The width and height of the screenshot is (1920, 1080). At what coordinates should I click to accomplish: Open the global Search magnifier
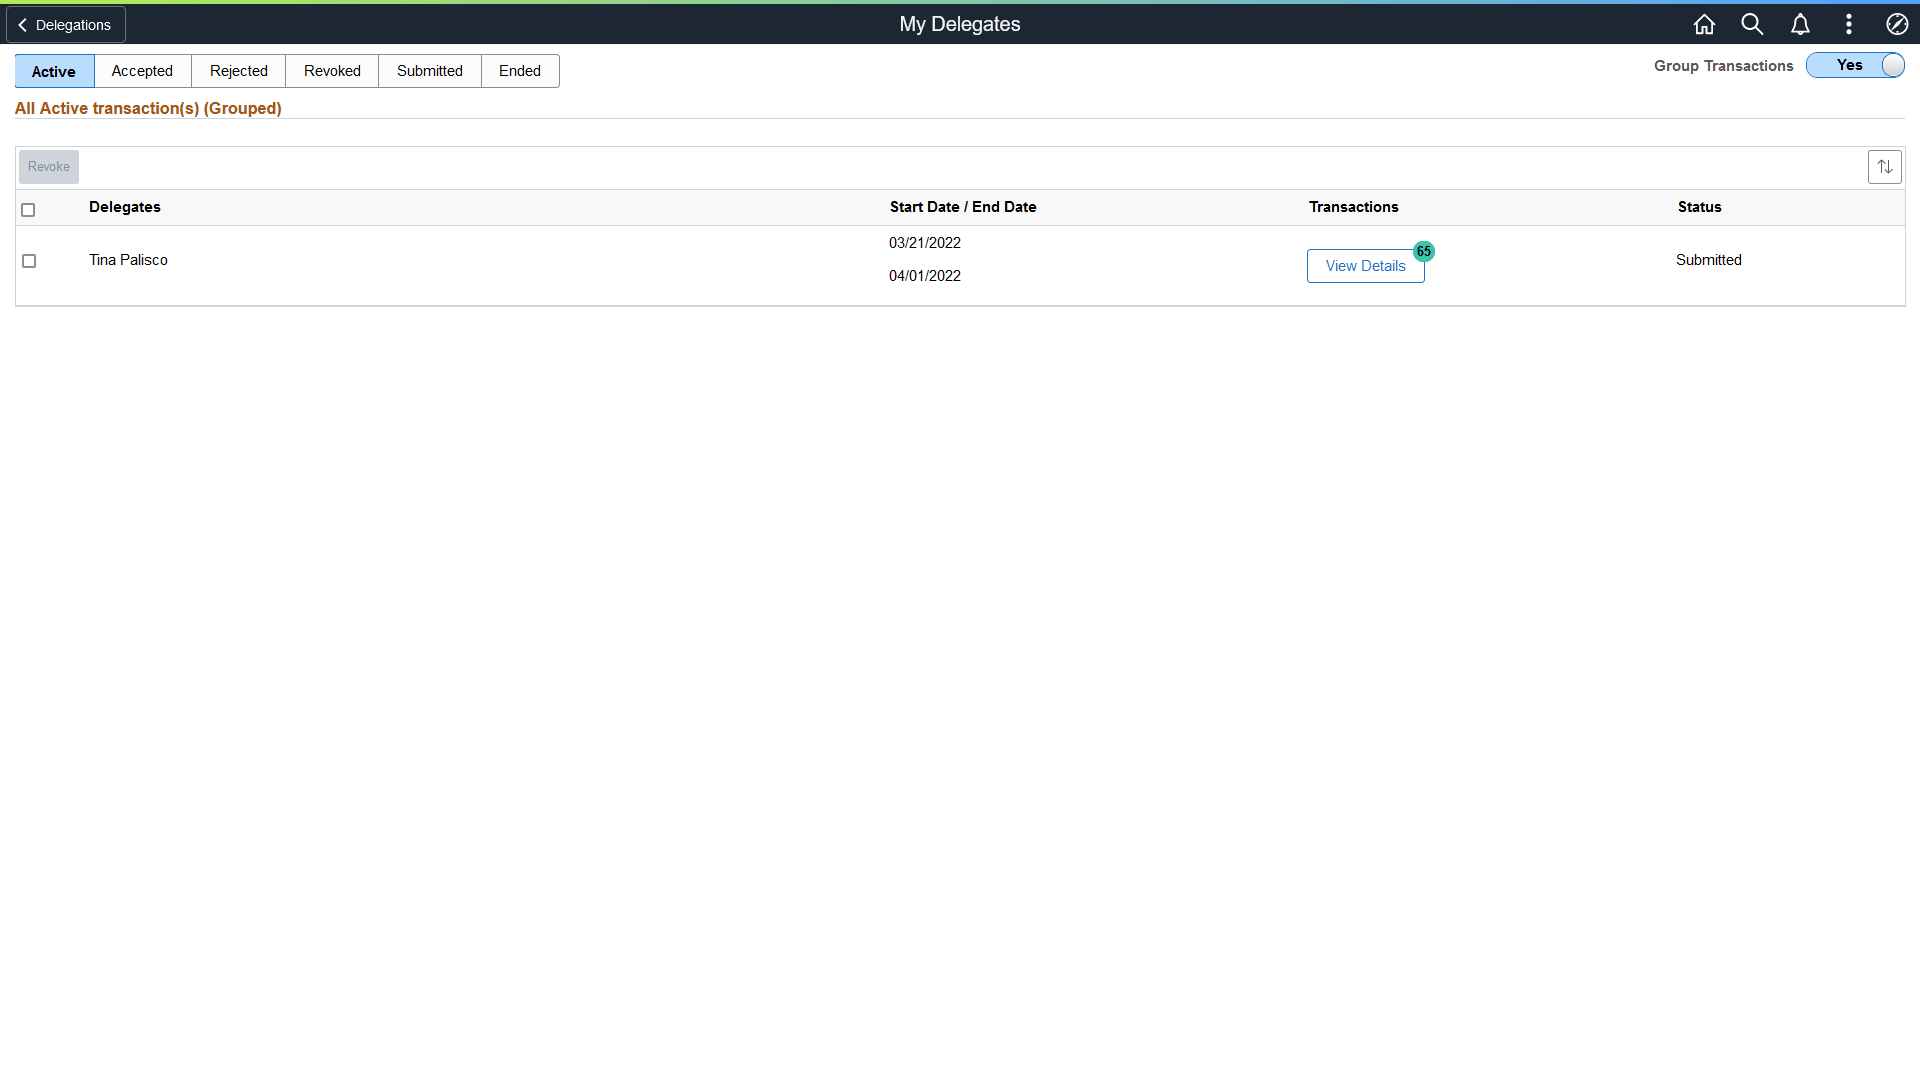[1752, 24]
